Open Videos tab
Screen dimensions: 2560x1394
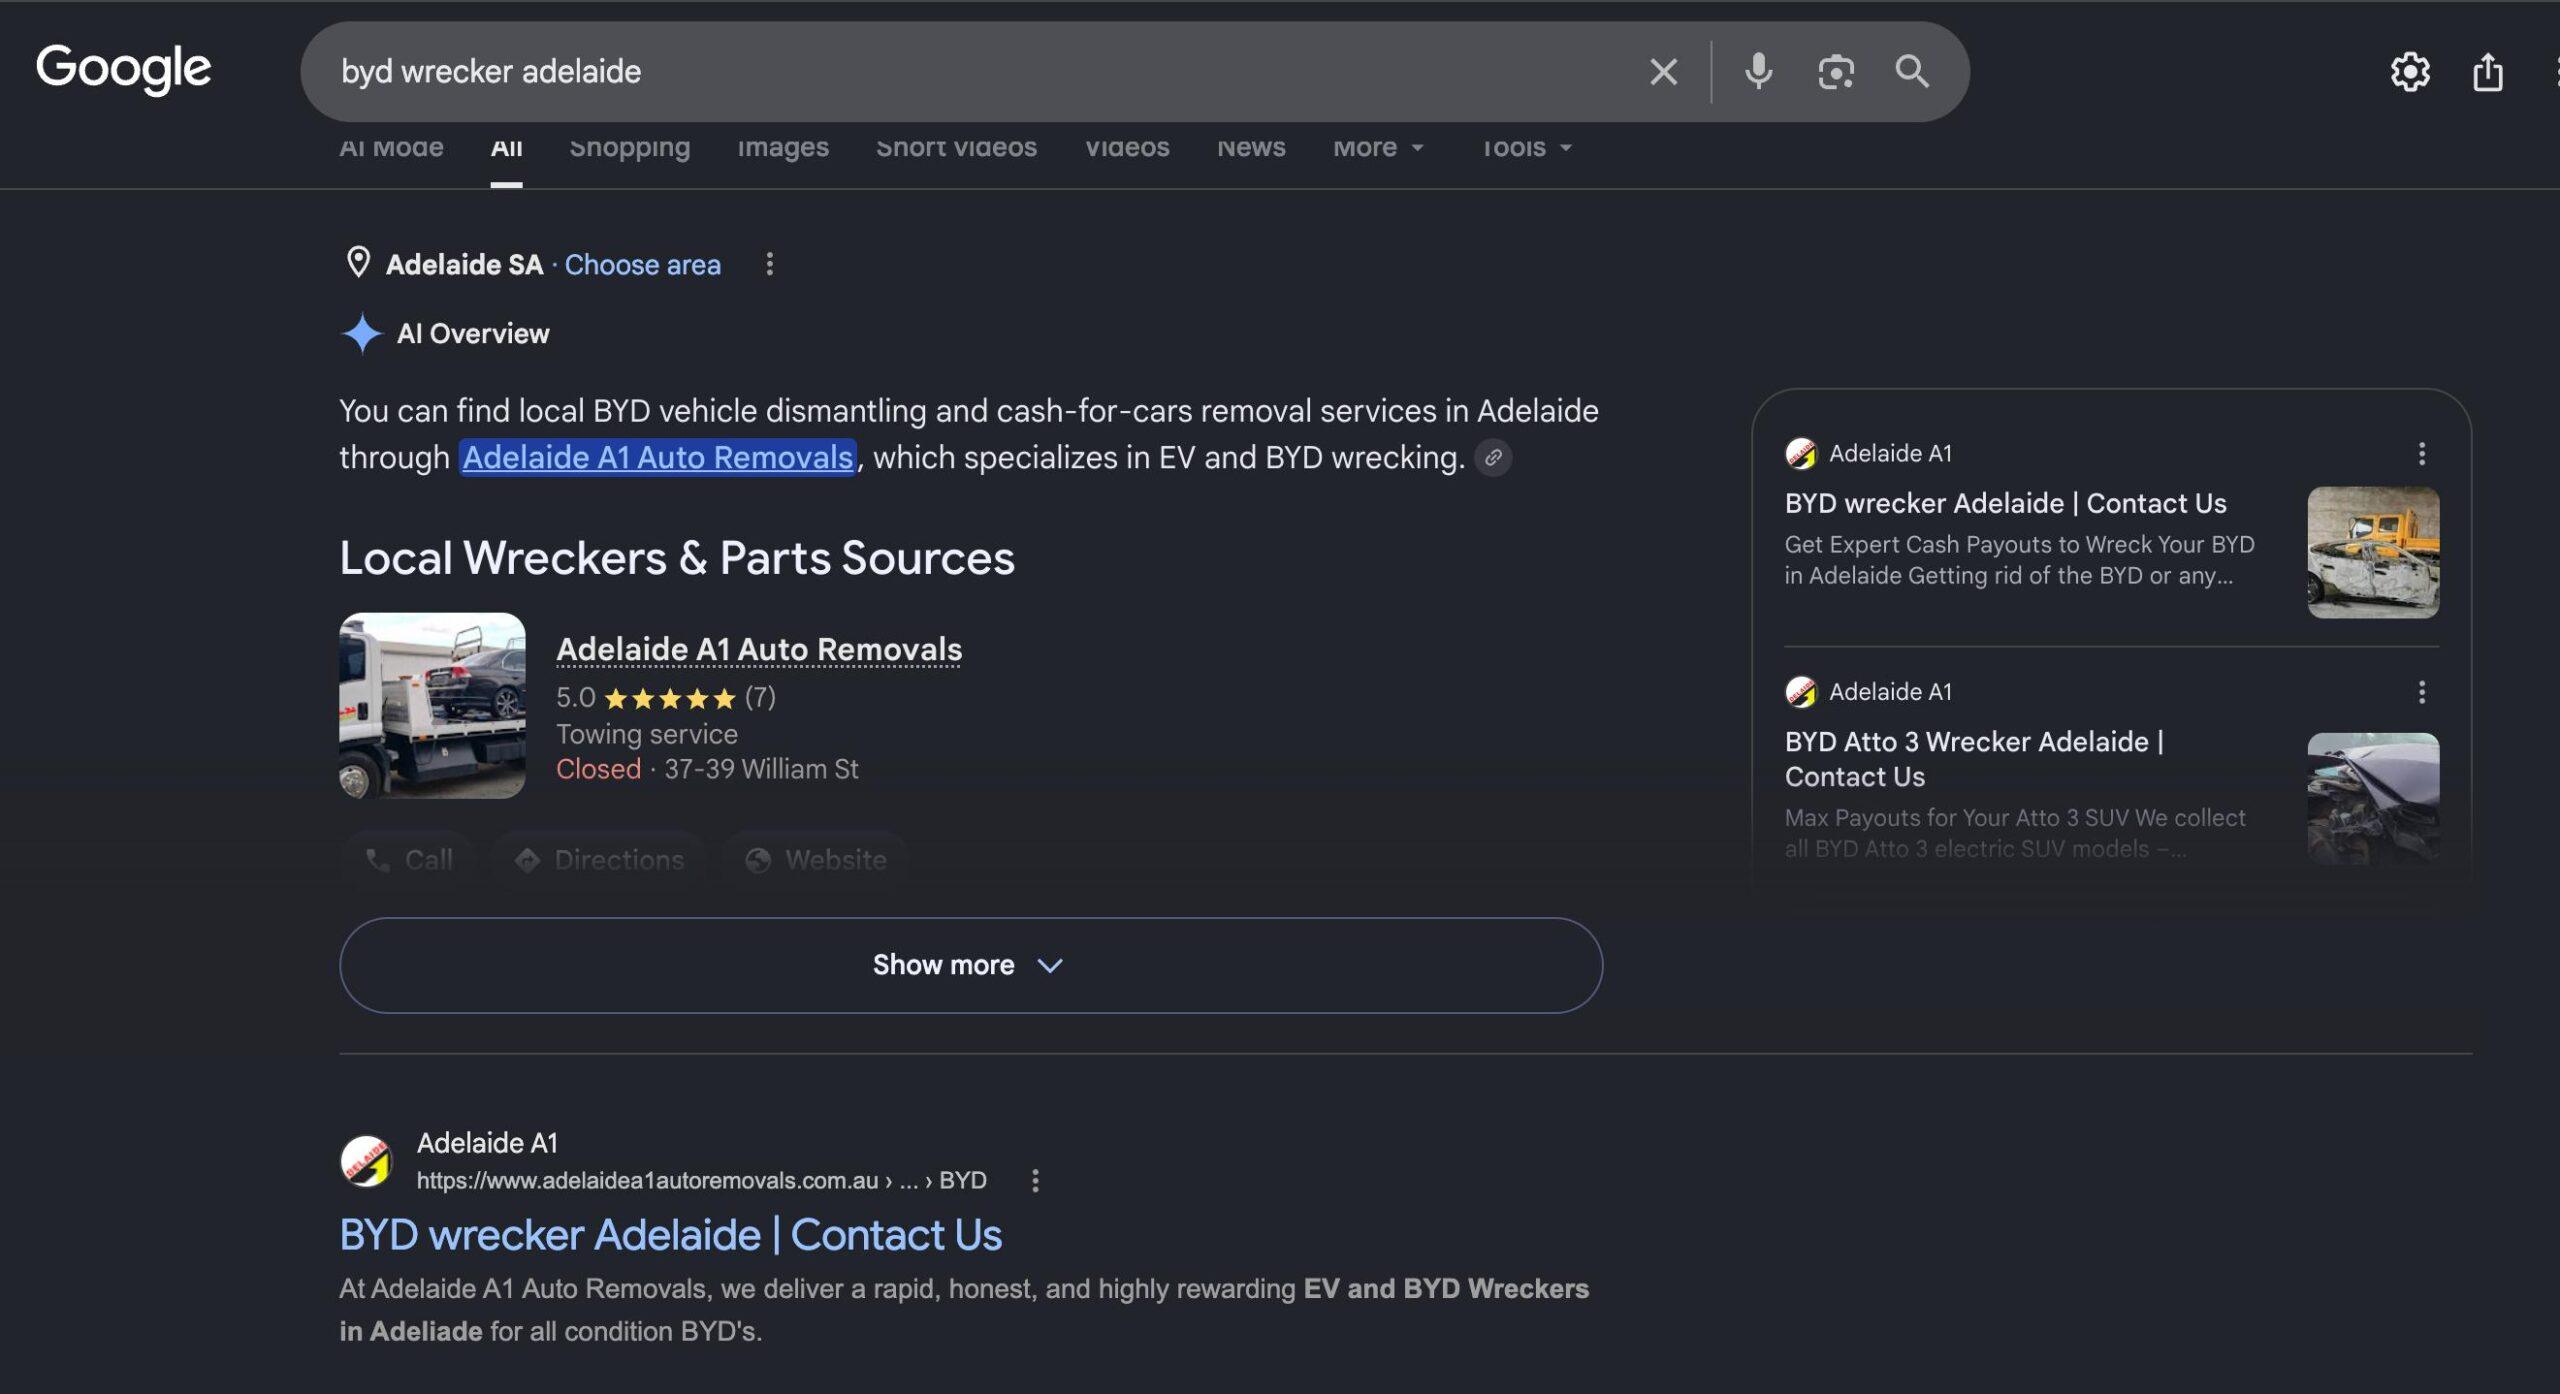point(1127,148)
